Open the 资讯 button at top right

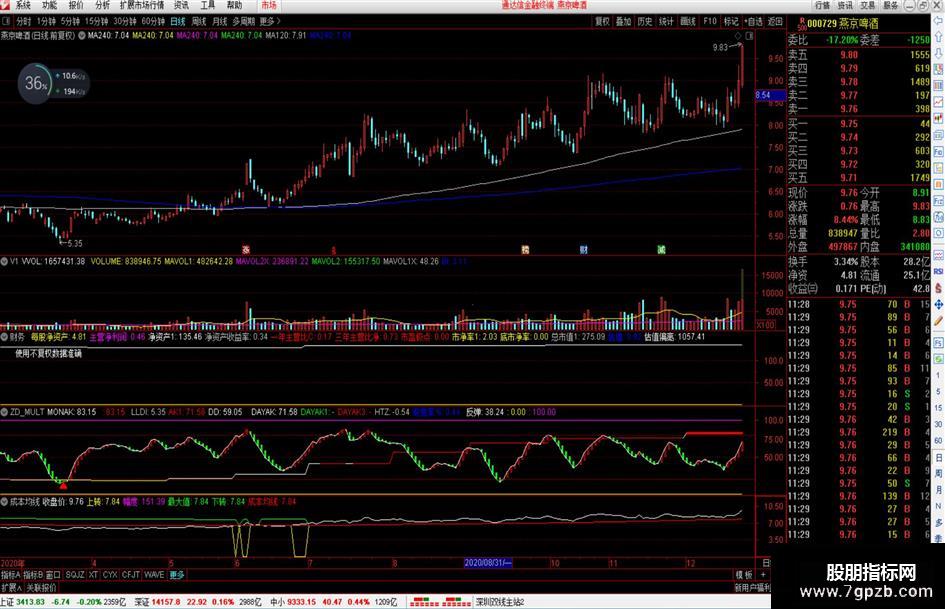click(x=845, y=5)
